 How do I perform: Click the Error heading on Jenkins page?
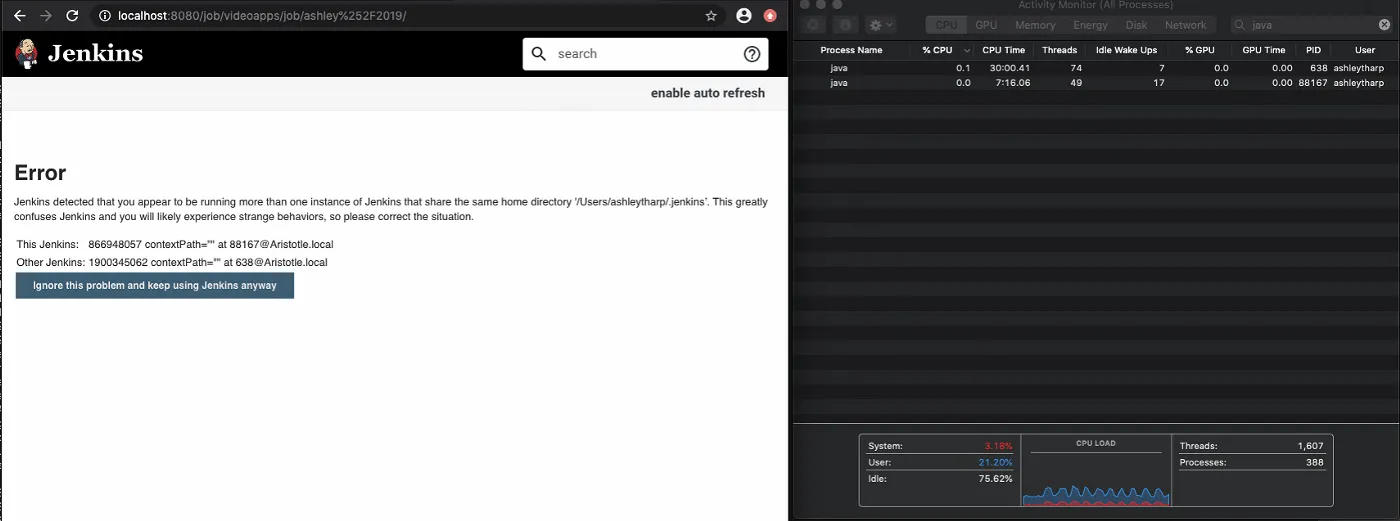pos(40,173)
